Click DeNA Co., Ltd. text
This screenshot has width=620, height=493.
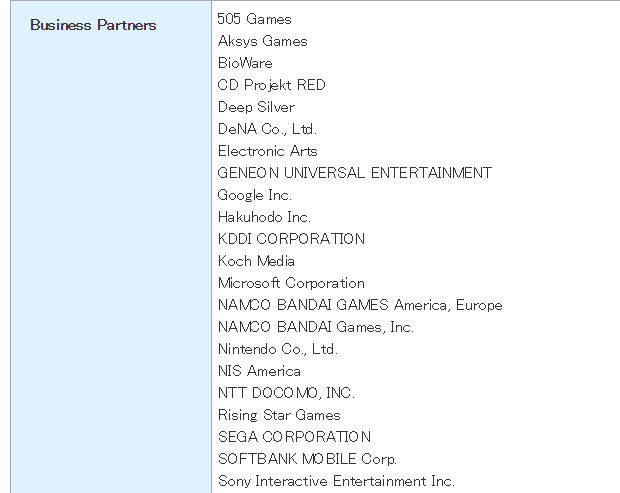(267, 129)
